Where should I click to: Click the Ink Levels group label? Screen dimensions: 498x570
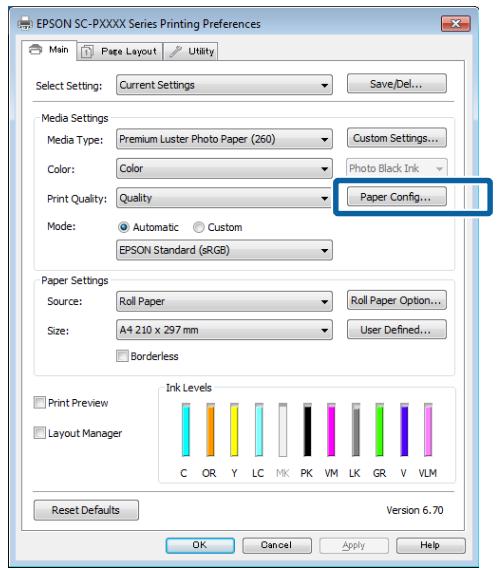point(189,388)
